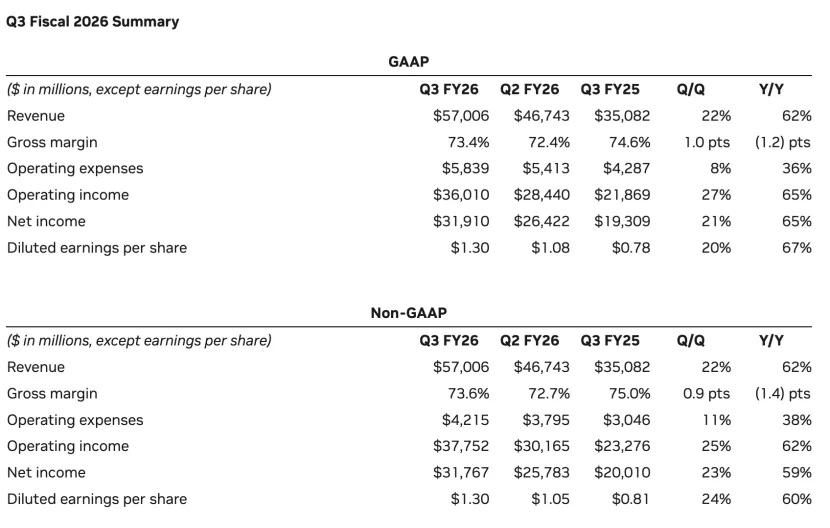Image resolution: width=830 pixels, height=528 pixels.
Task: Click the Q/Q column header in Non-GAAP table
Action: (691, 340)
